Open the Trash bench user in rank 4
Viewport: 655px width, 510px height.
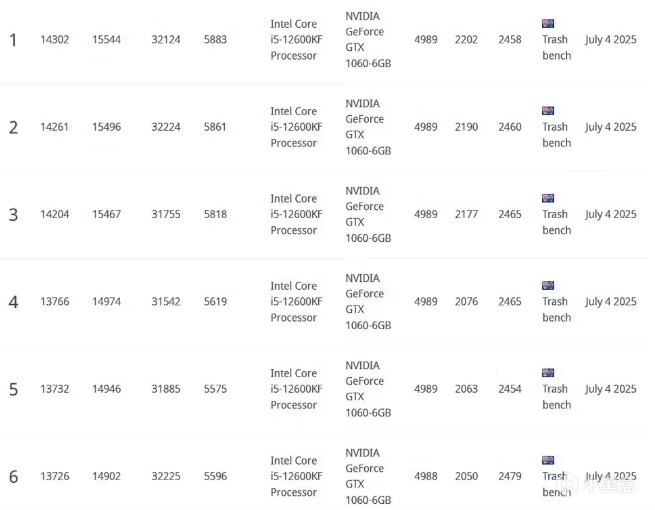(x=556, y=310)
